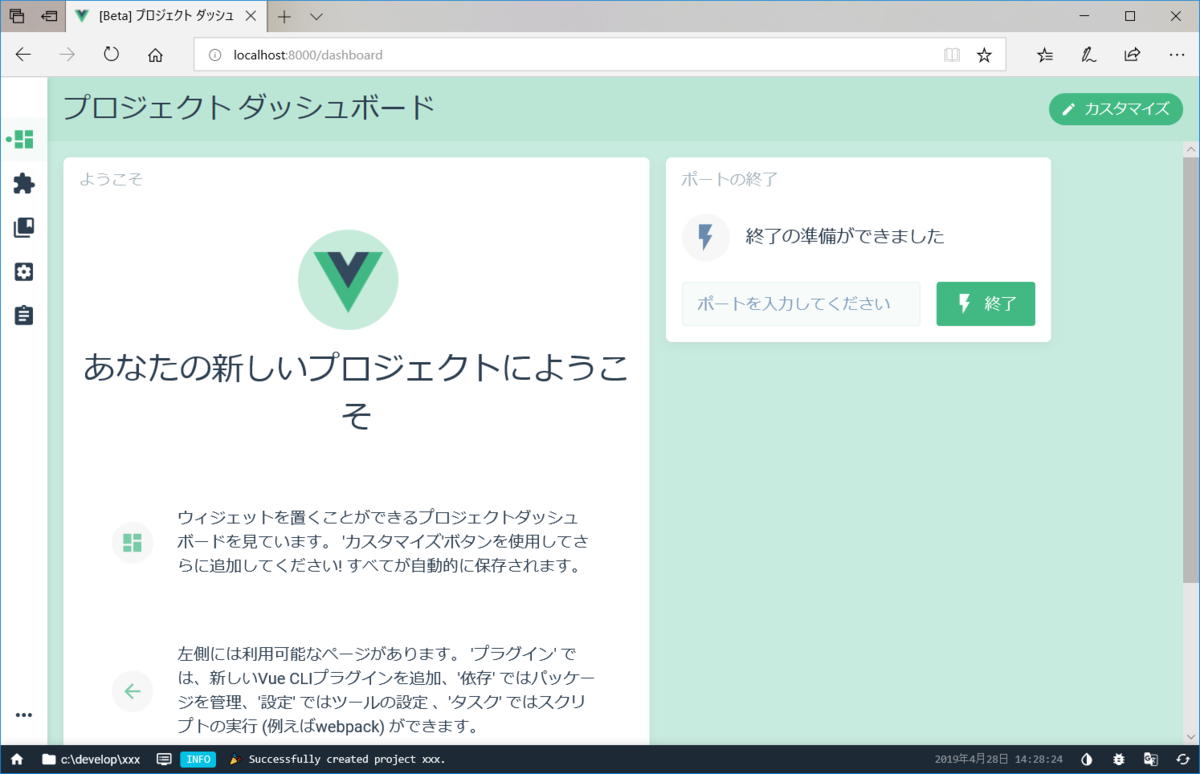Click the INFO badge in the status bar
Image resolution: width=1200 pixels, height=774 pixels.
(x=198, y=759)
